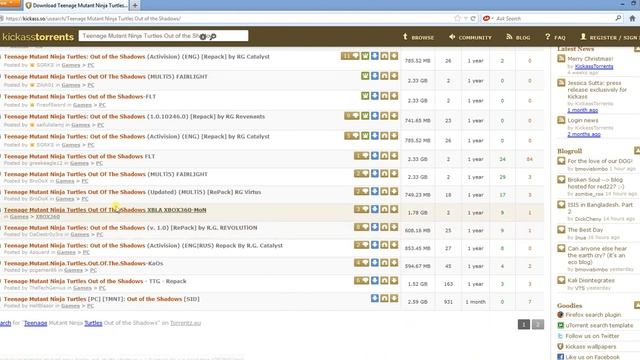Image resolution: width=640 pixels, height=360 pixels.
Task: Click the magnet link icon in [SID] row
Action: [x=384, y=298]
